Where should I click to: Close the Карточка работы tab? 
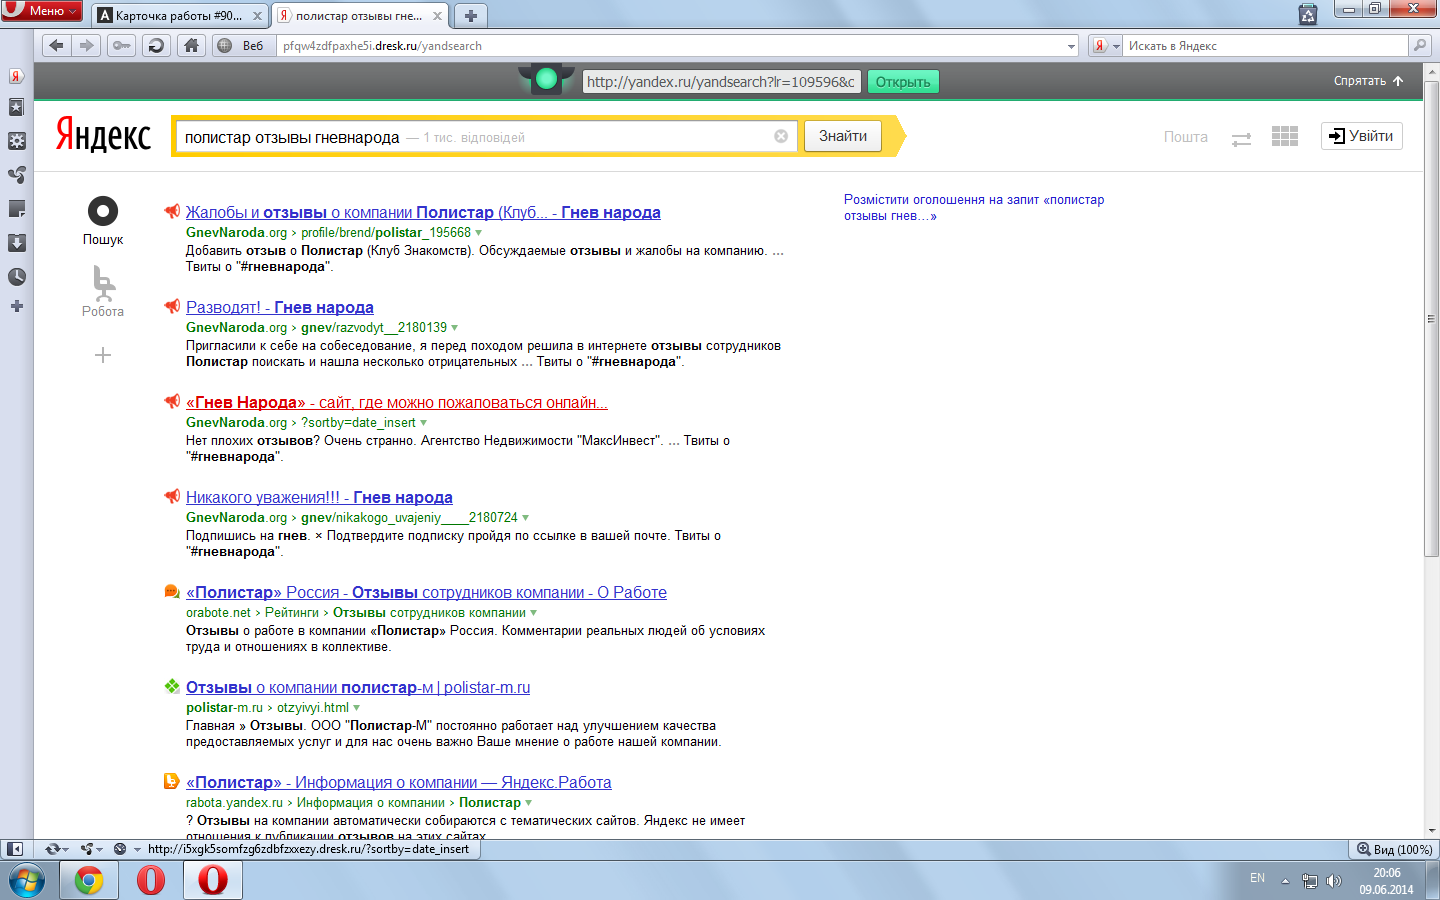tap(257, 16)
